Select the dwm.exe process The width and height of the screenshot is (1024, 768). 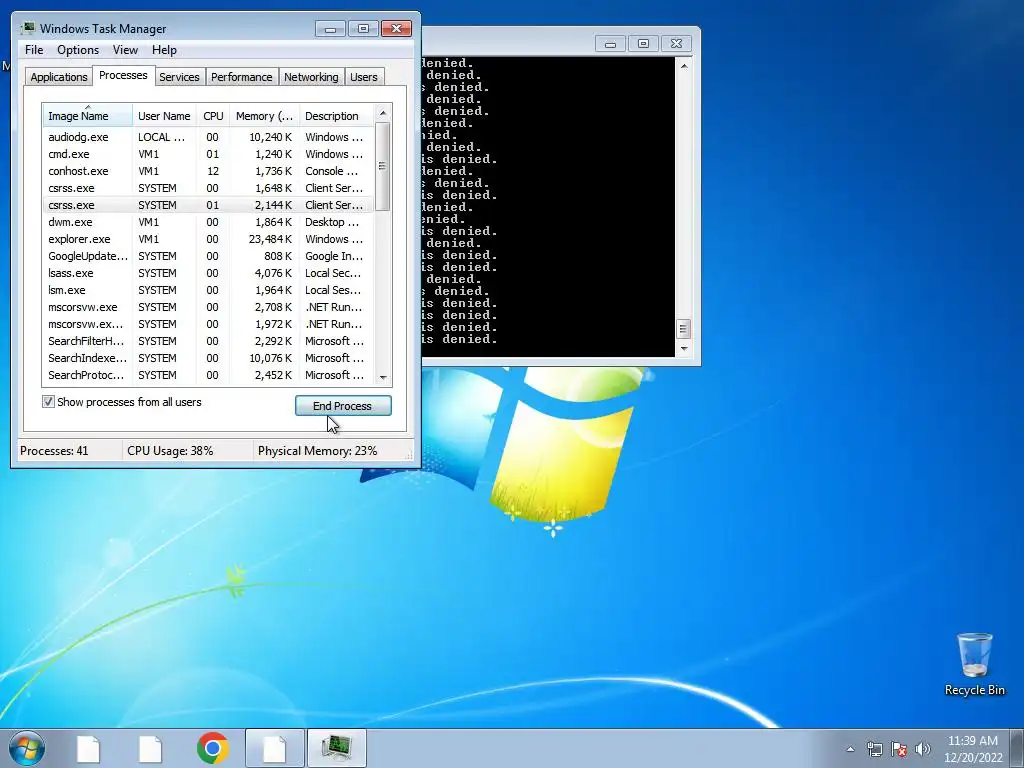208,222
